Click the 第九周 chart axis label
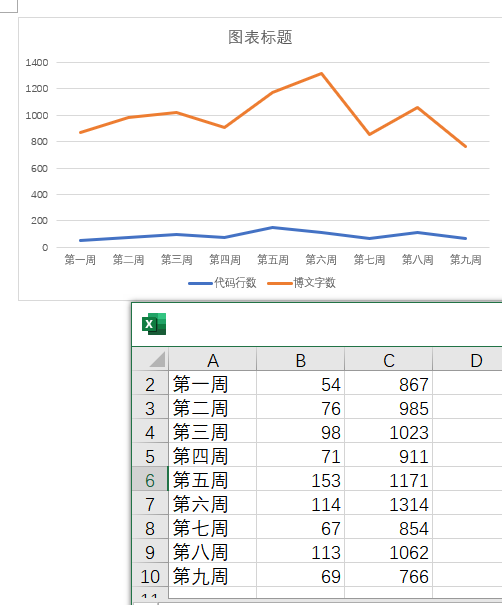The image size is (502, 605). click(x=466, y=260)
